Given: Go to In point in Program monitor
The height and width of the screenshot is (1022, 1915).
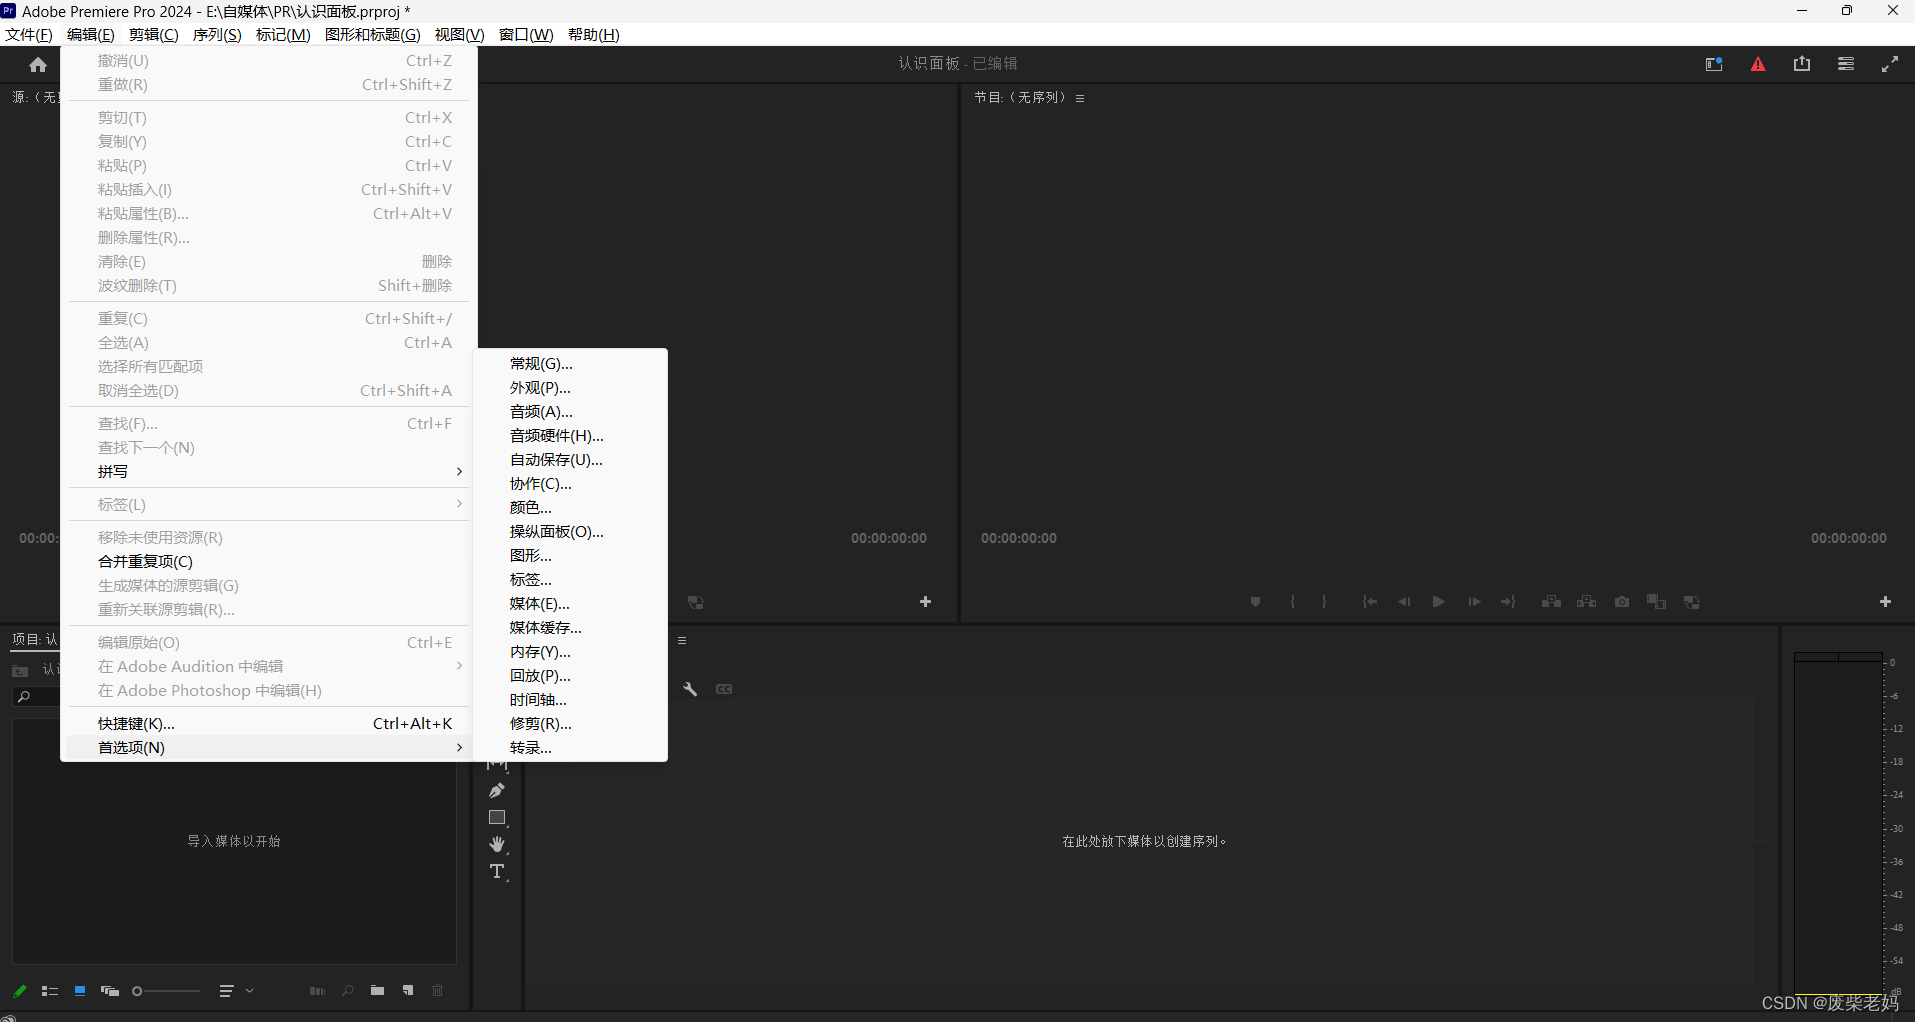Looking at the screenshot, I should (1370, 602).
